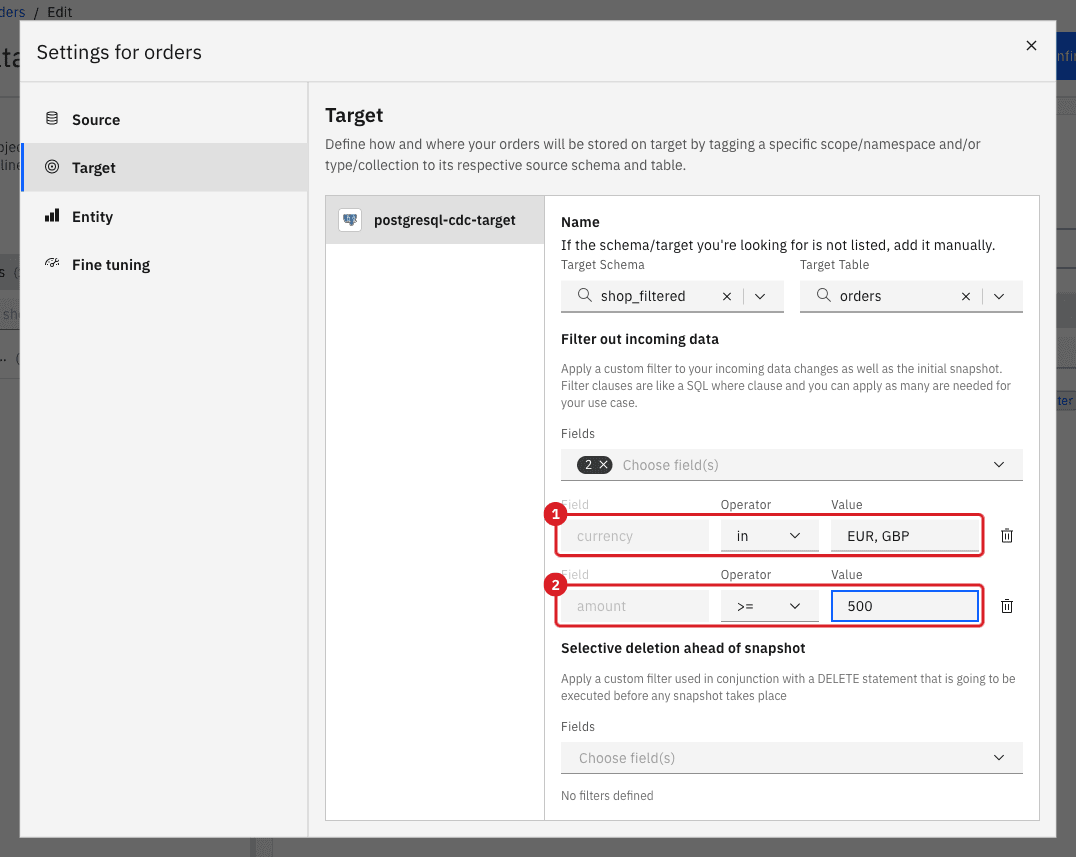
Task: Click the disabled amount field box
Action: click(x=635, y=606)
